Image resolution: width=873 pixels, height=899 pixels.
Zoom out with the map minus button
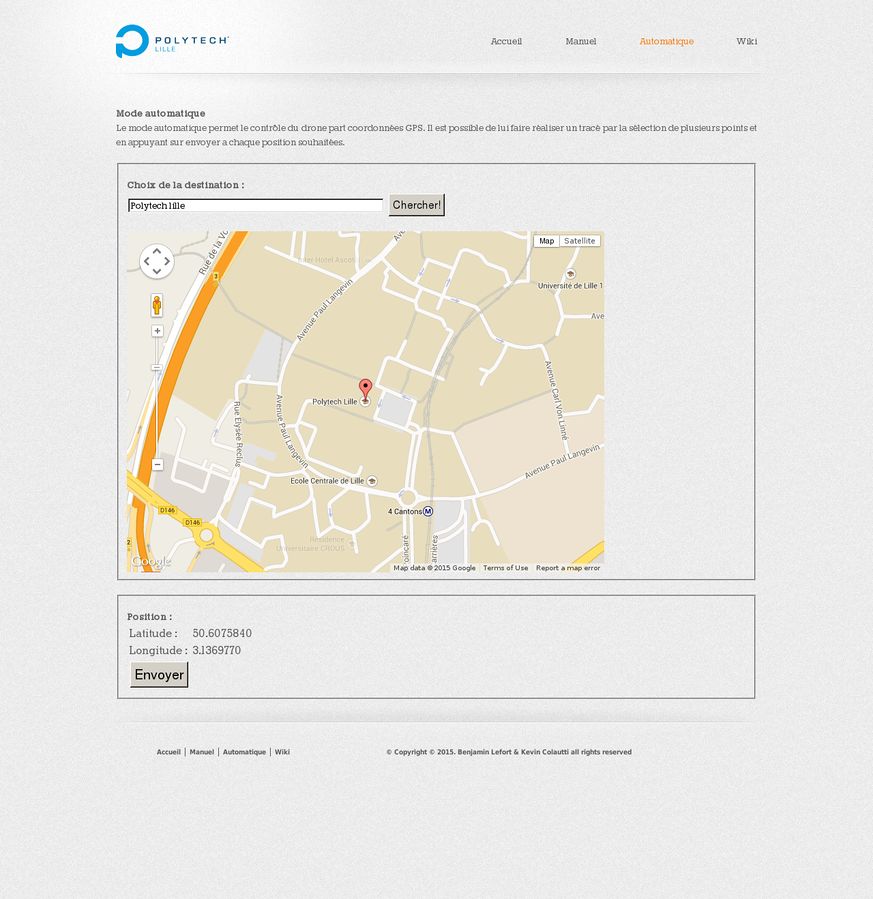157,465
